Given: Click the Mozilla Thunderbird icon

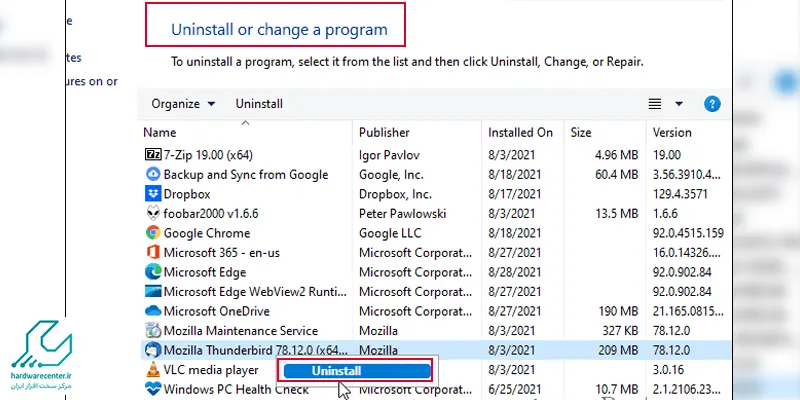Looking at the screenshot, I should [x=153, y=350].
